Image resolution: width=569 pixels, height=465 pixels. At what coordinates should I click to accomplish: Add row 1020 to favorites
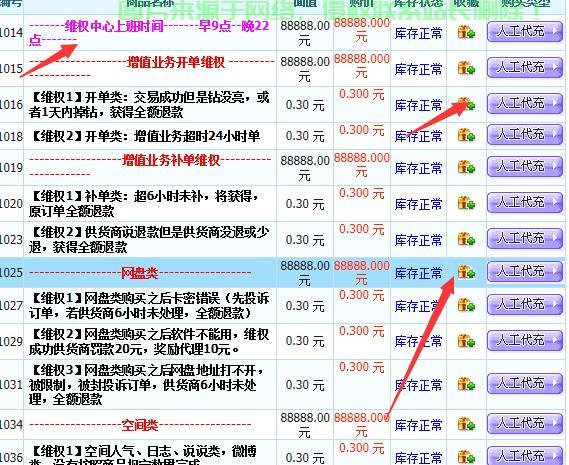click(x=466, y=203)
